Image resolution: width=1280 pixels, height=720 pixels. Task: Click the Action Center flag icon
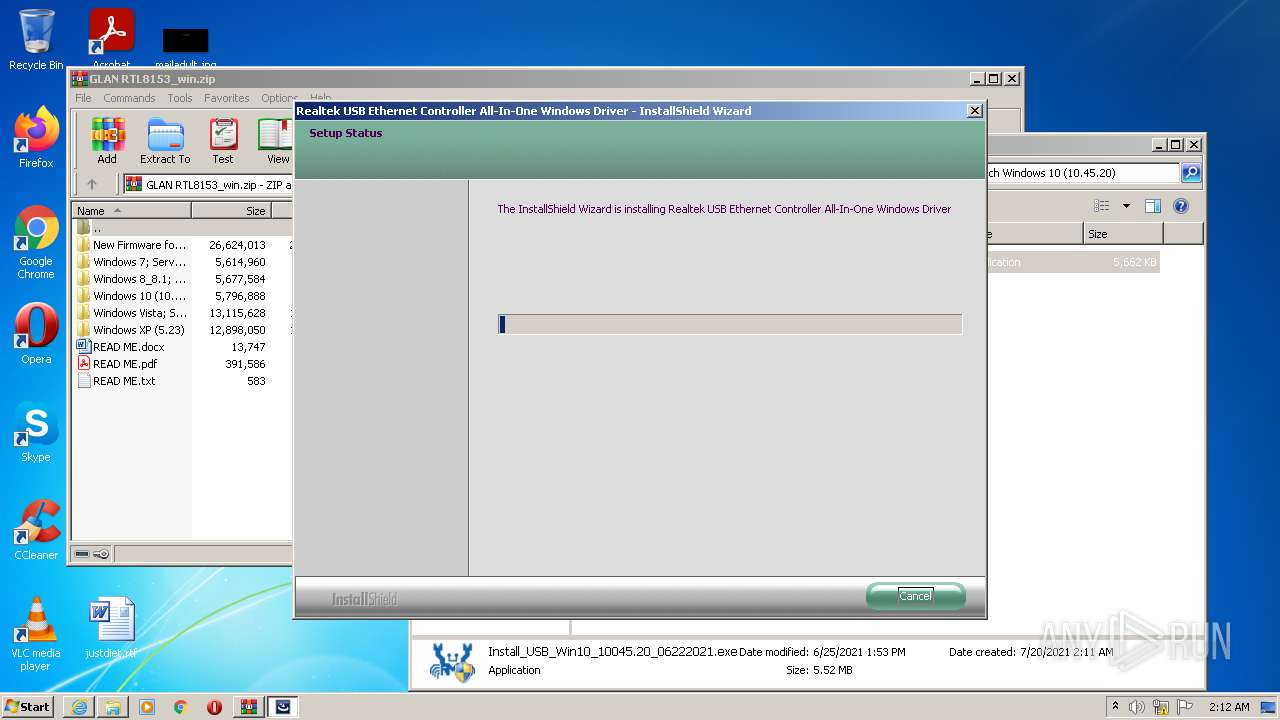1185,707
